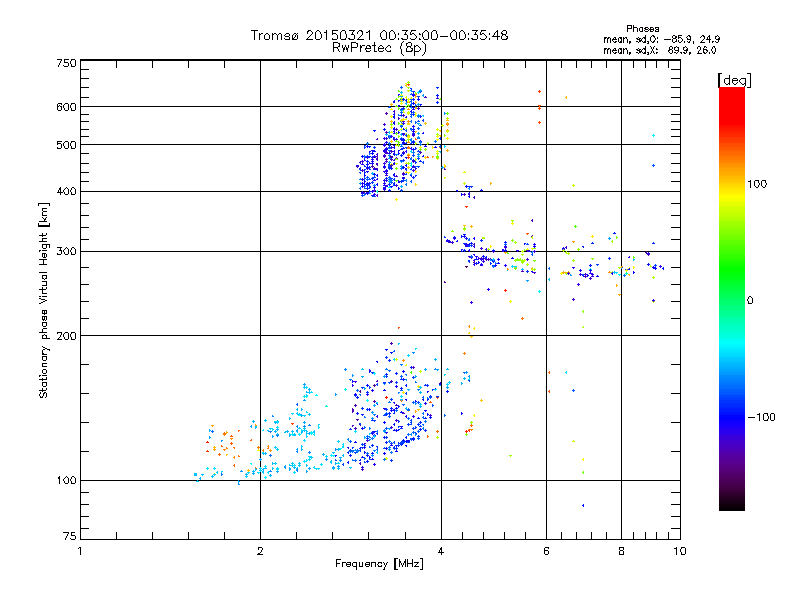Click the '[deg]' colorbar unit label
800x600 pixels.
[734, 80]
